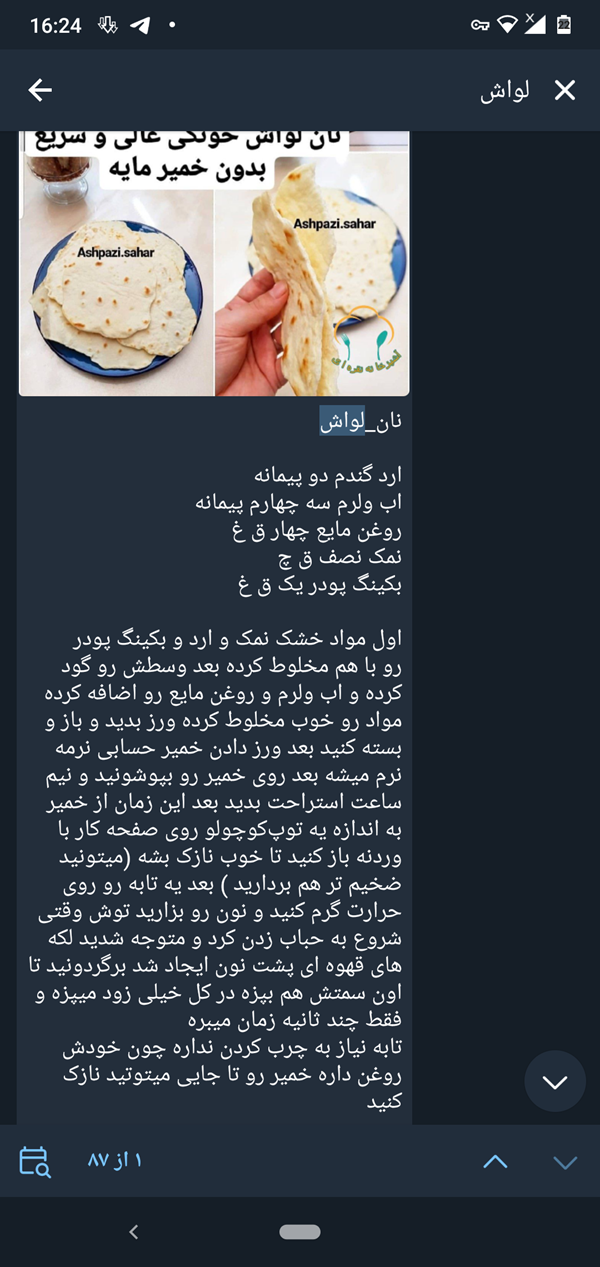Tap the highlighted hashtag نان_لواش
The width and height of the screenshot is (600, 1267).
pyautogui.click(x=361, y=423)
